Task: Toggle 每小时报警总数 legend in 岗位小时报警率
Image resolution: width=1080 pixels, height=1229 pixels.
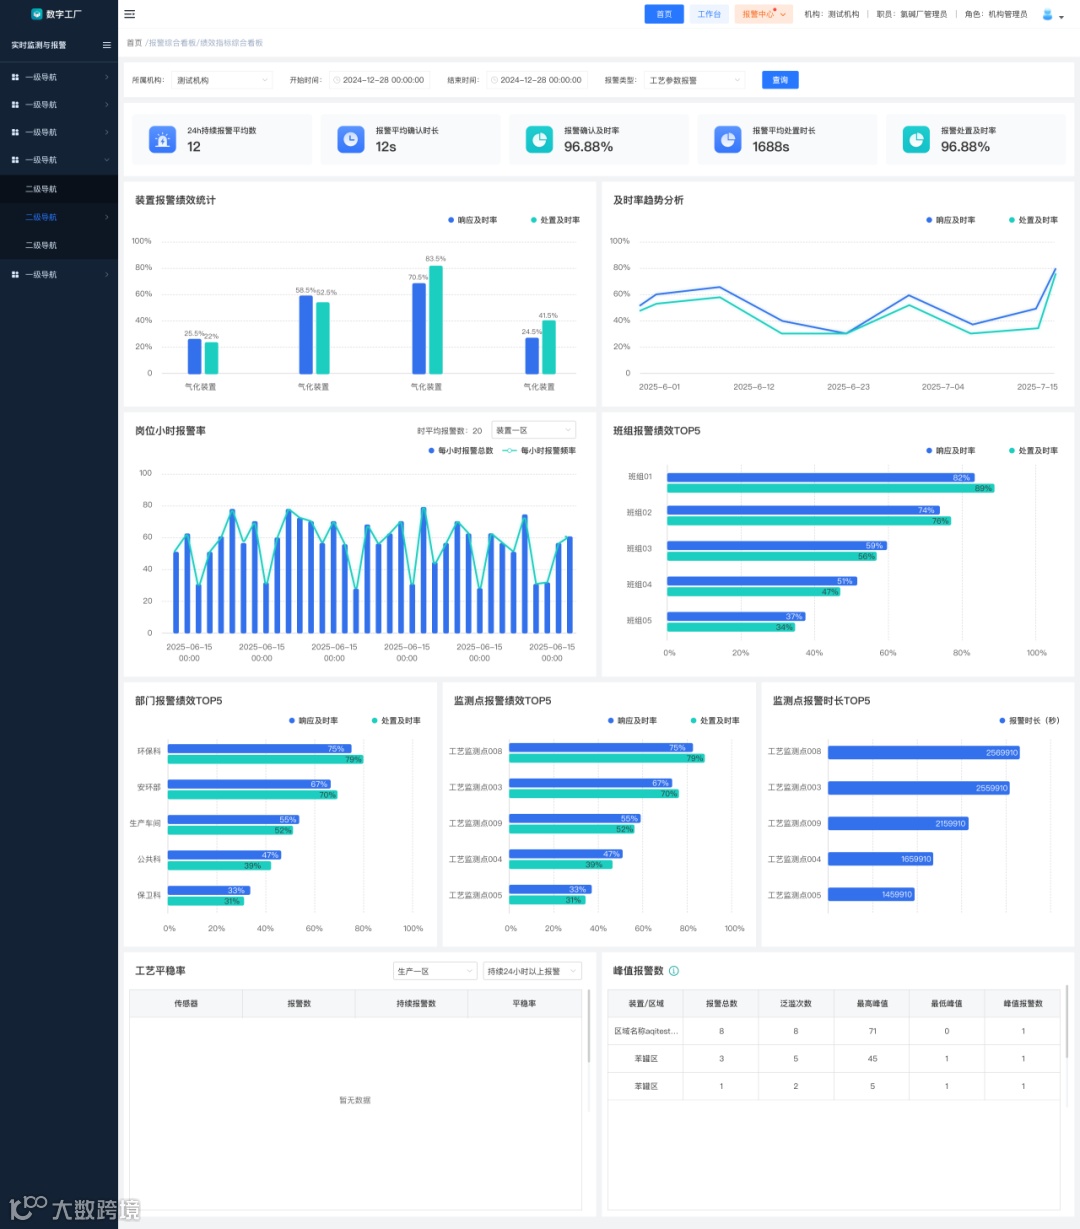Action: [461, 451]
